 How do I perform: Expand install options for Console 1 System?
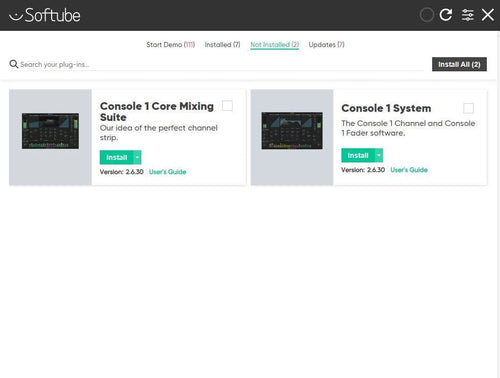click(379, 155)
